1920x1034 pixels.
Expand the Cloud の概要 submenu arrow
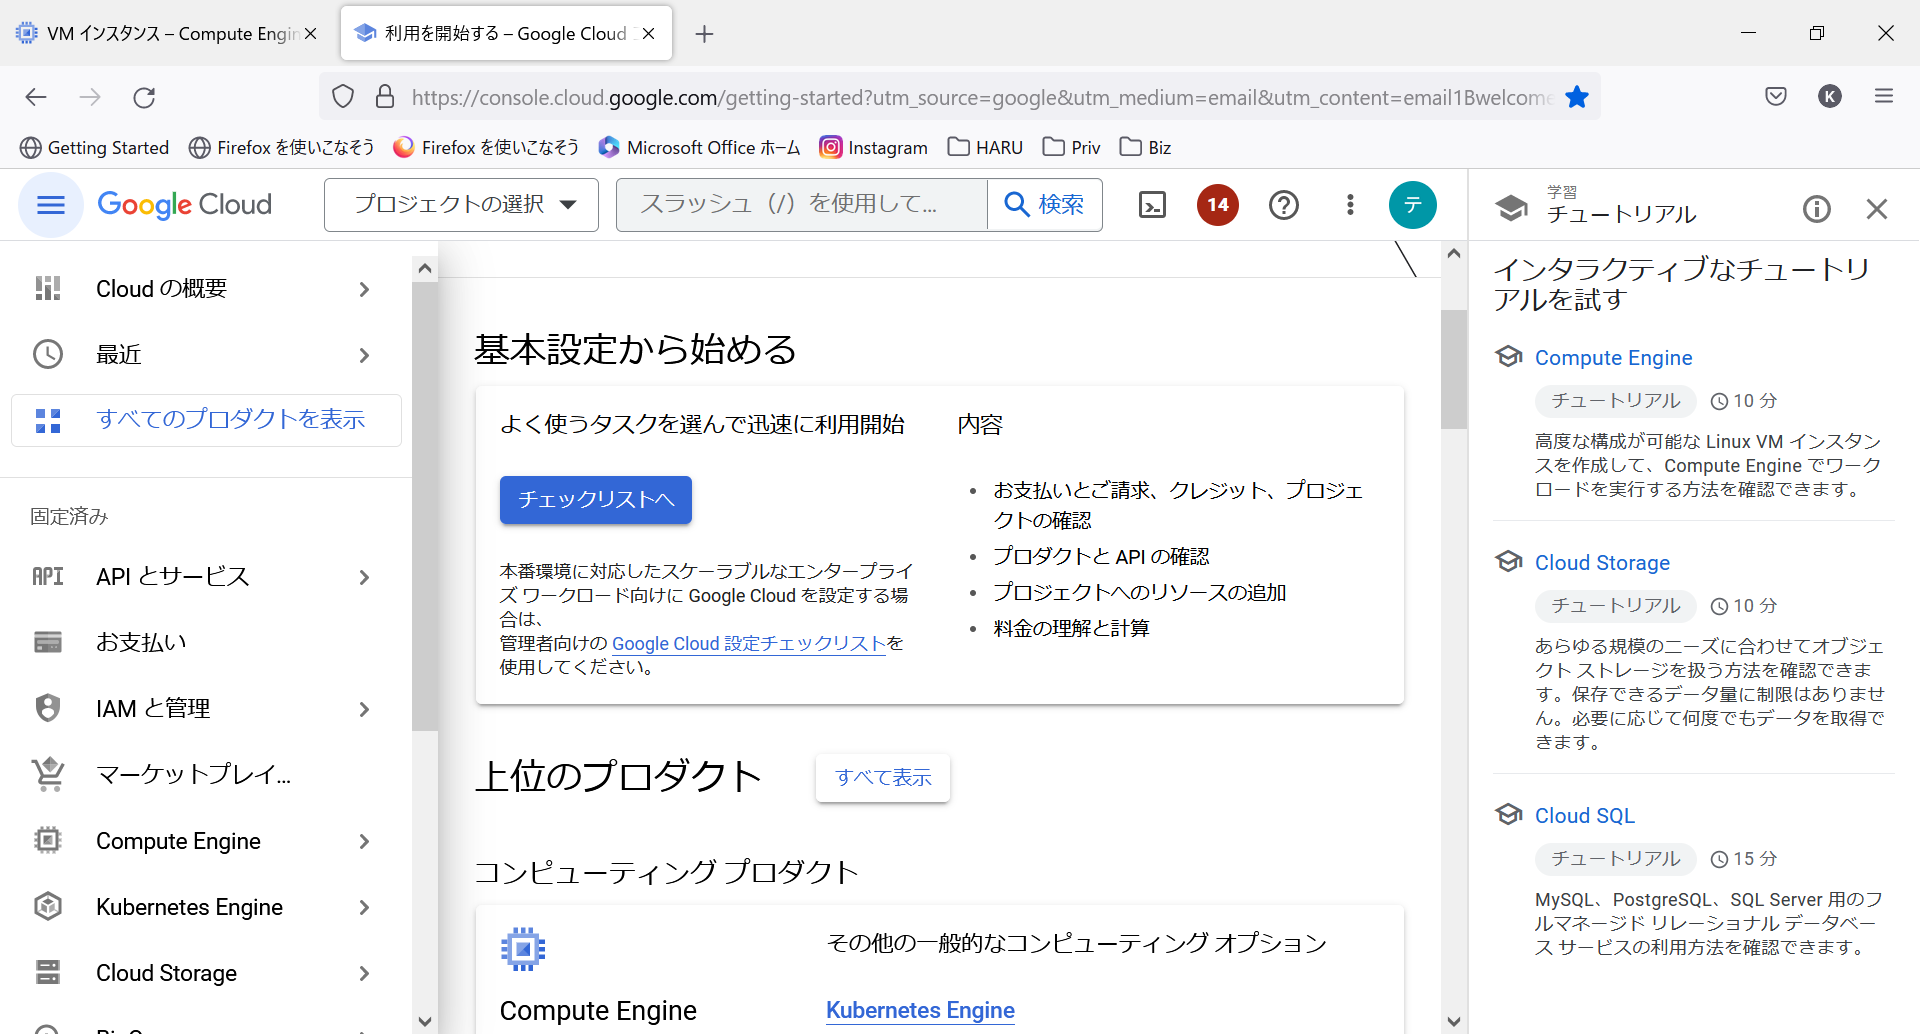364,290
